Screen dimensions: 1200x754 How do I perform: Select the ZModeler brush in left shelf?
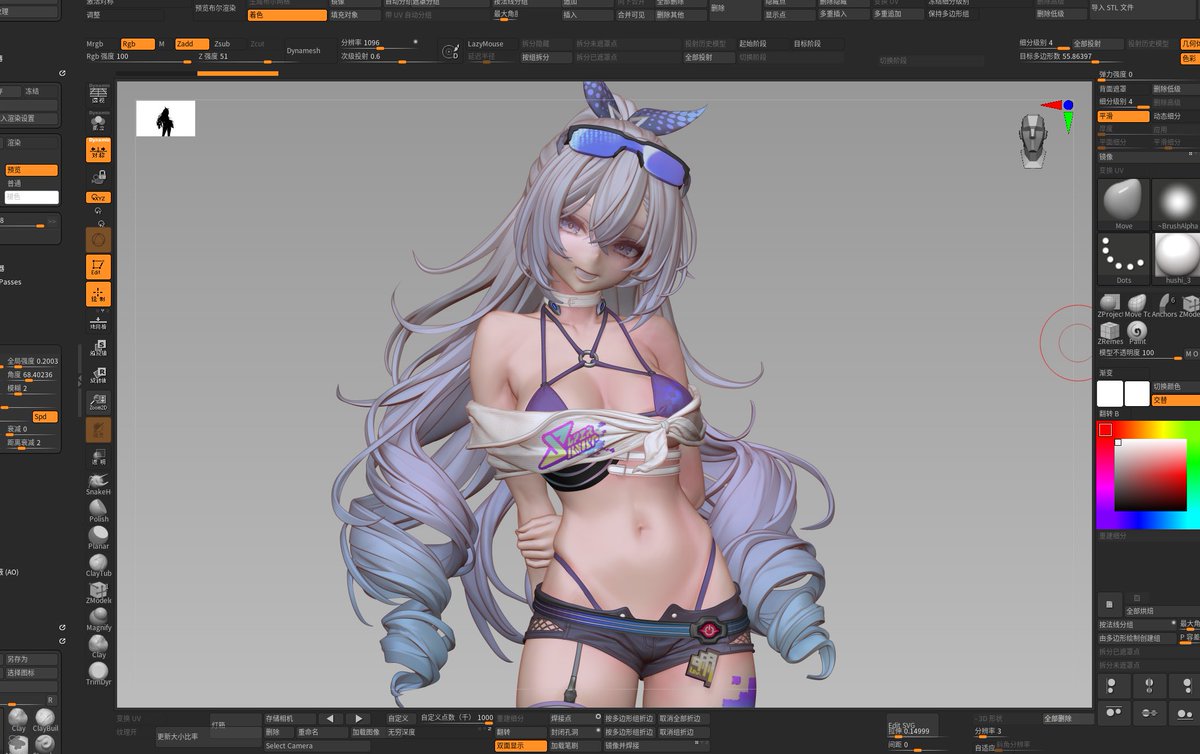[99, 592]
